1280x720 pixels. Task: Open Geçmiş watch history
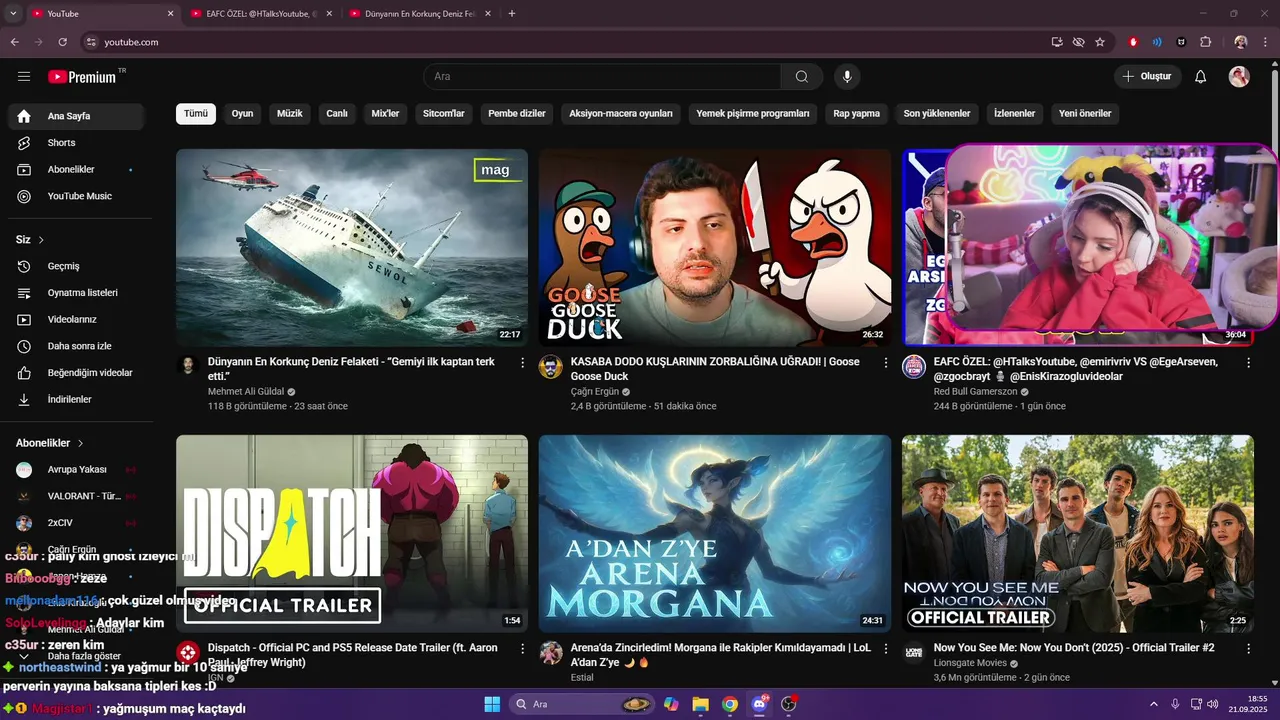coord(76,266)
